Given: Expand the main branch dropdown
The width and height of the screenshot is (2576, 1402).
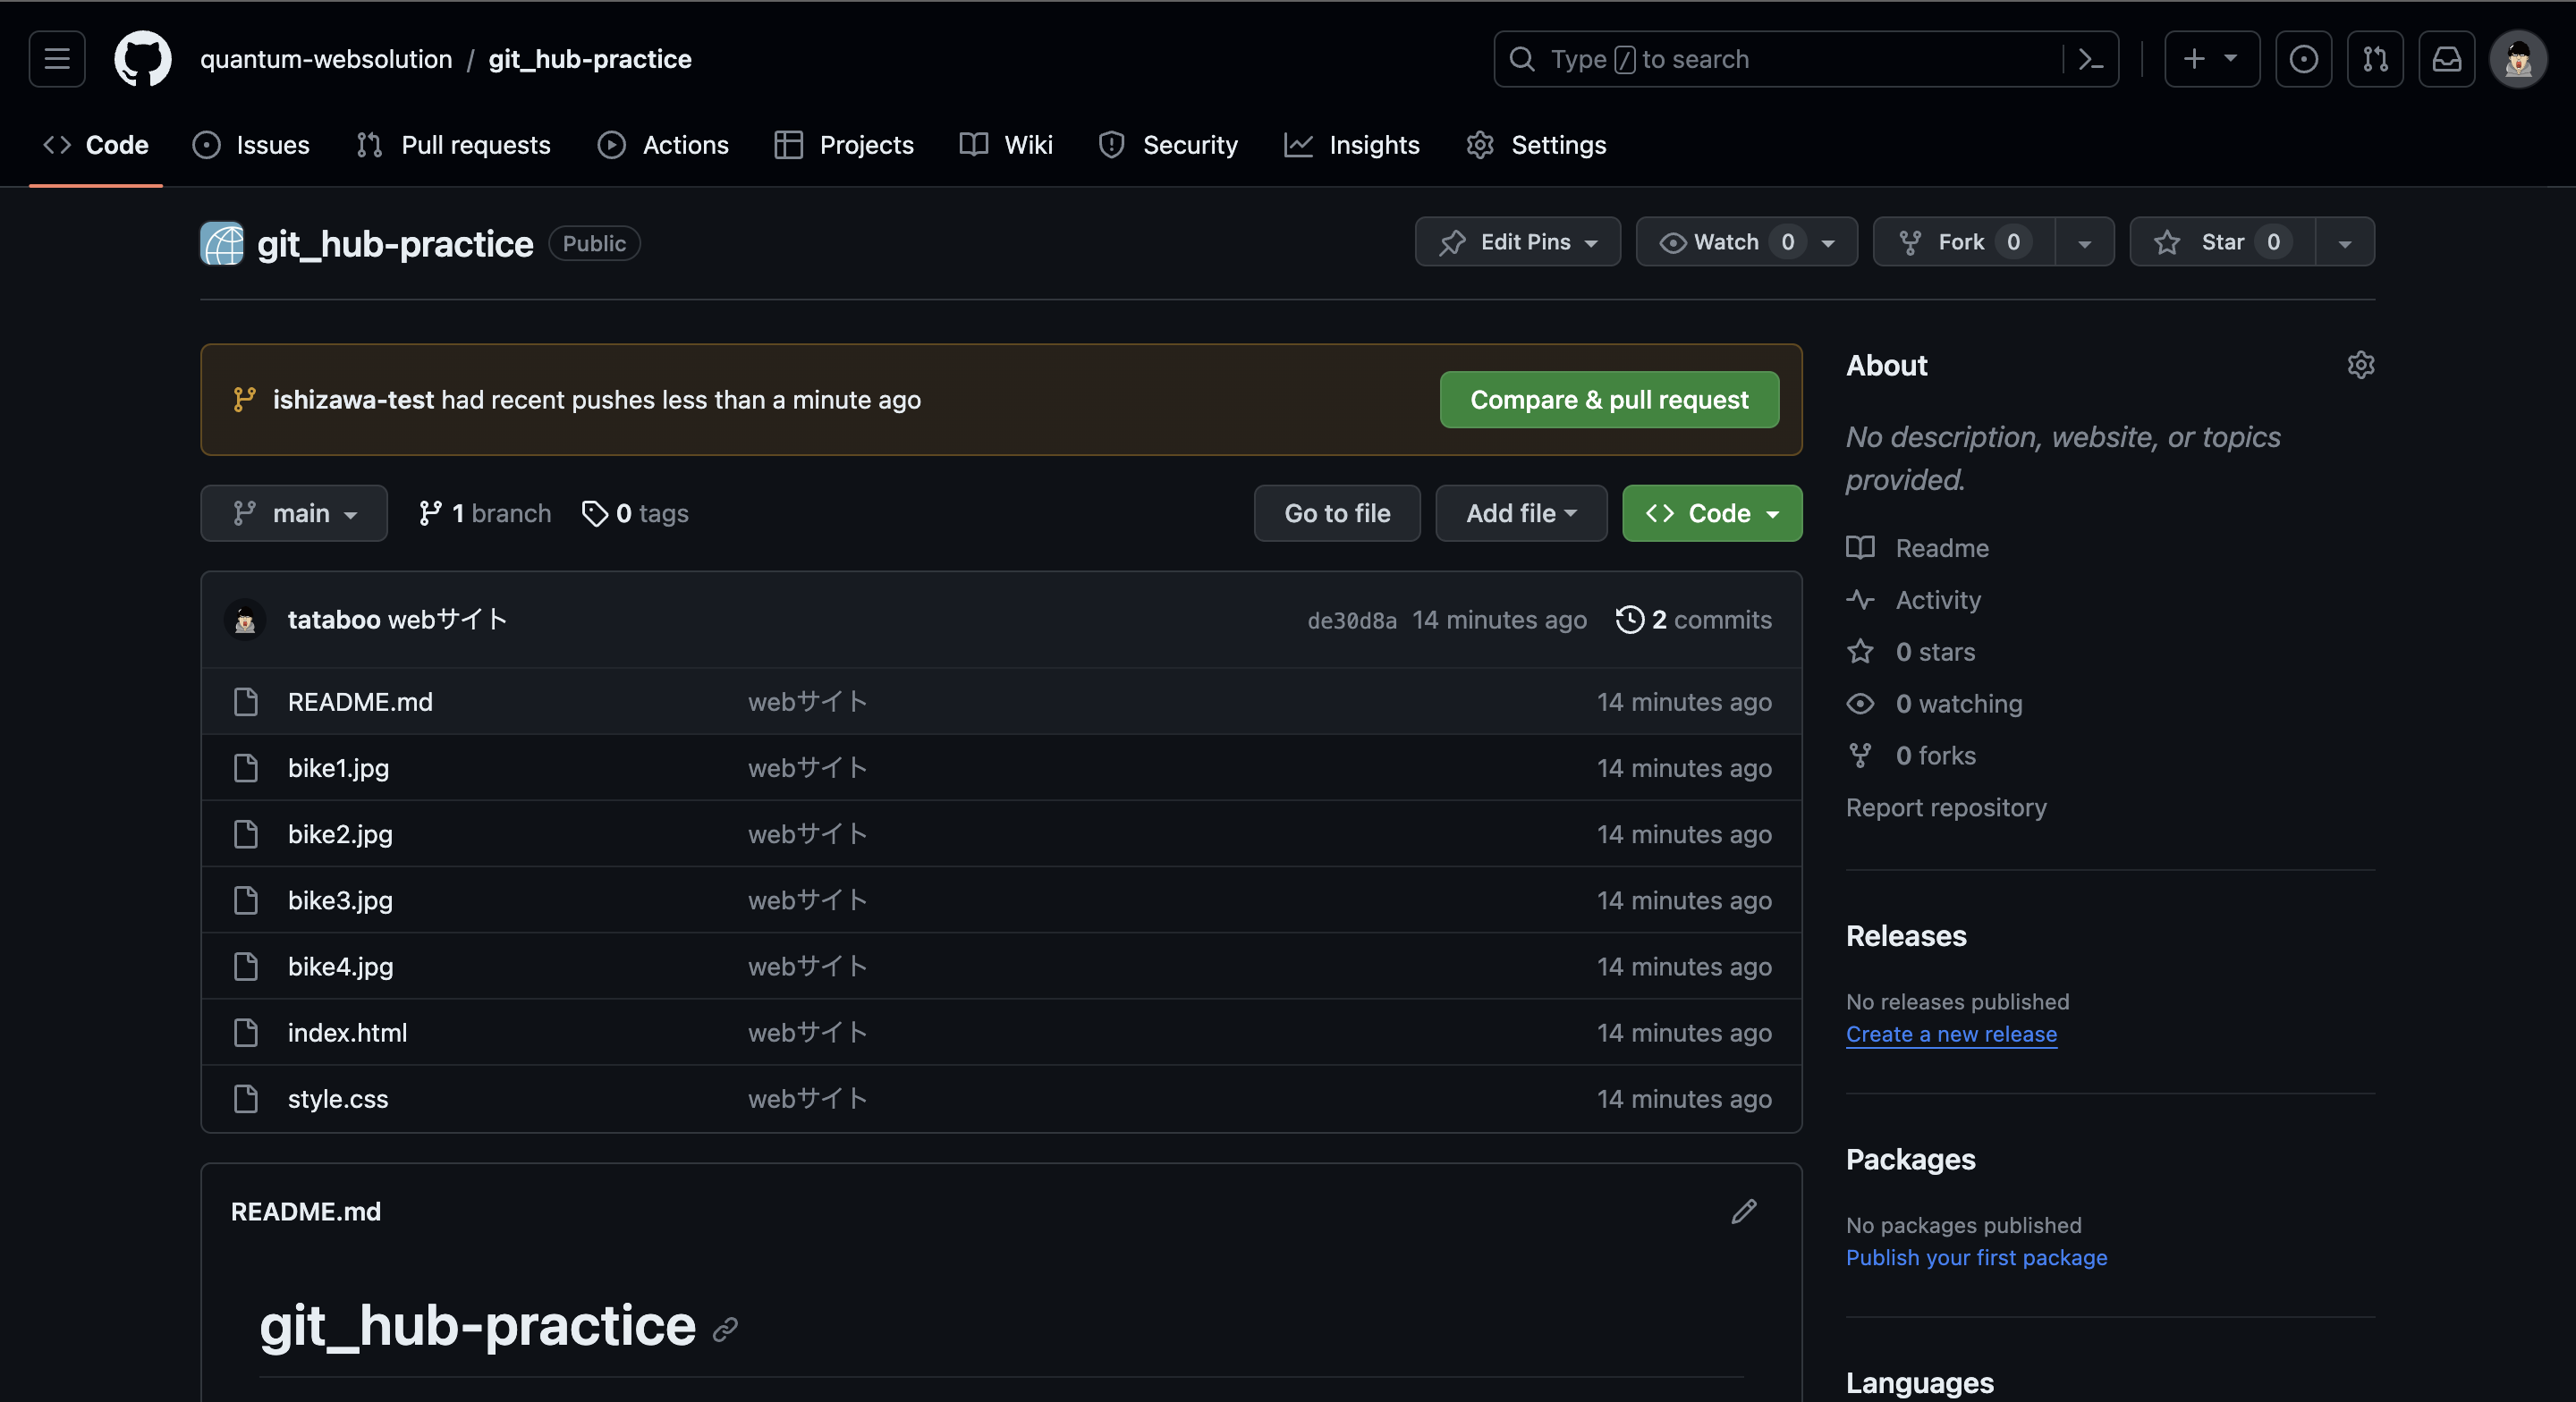Looking at the screenshot, I should coord(294,513).
